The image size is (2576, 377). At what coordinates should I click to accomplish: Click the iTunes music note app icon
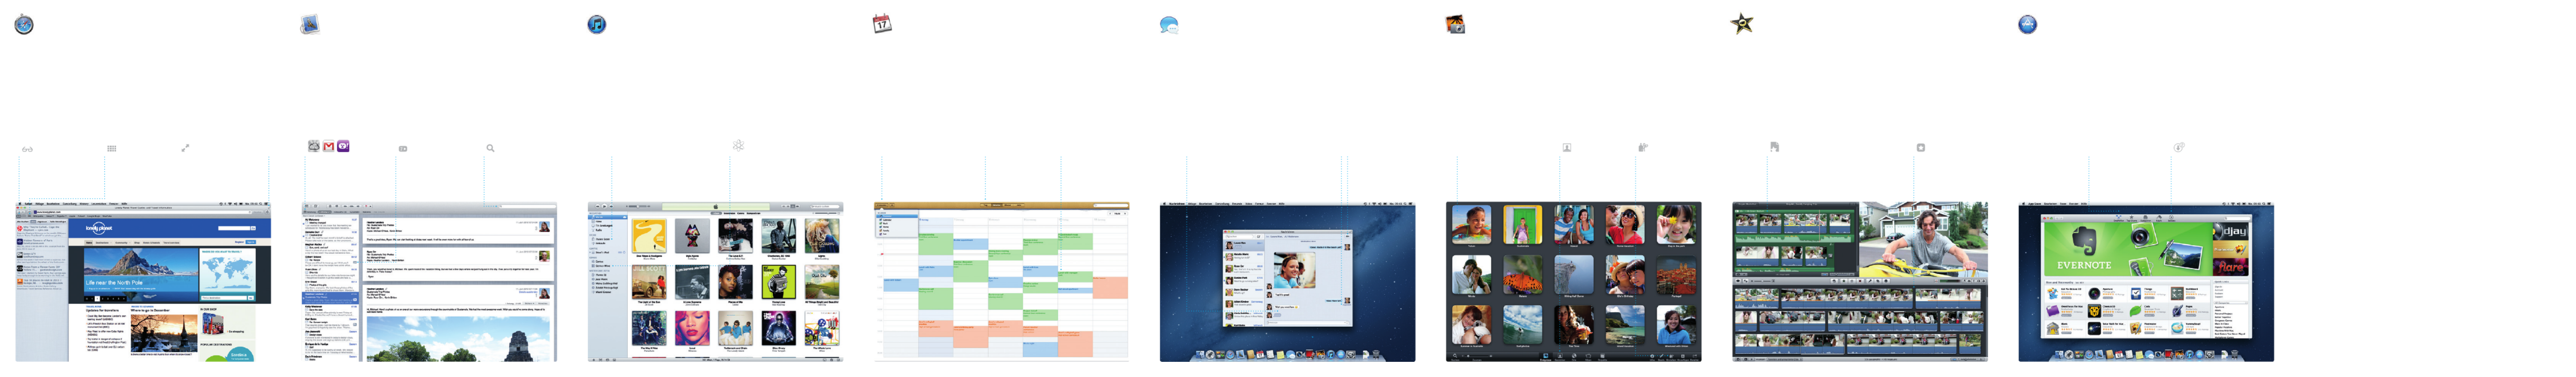(597, 24)
